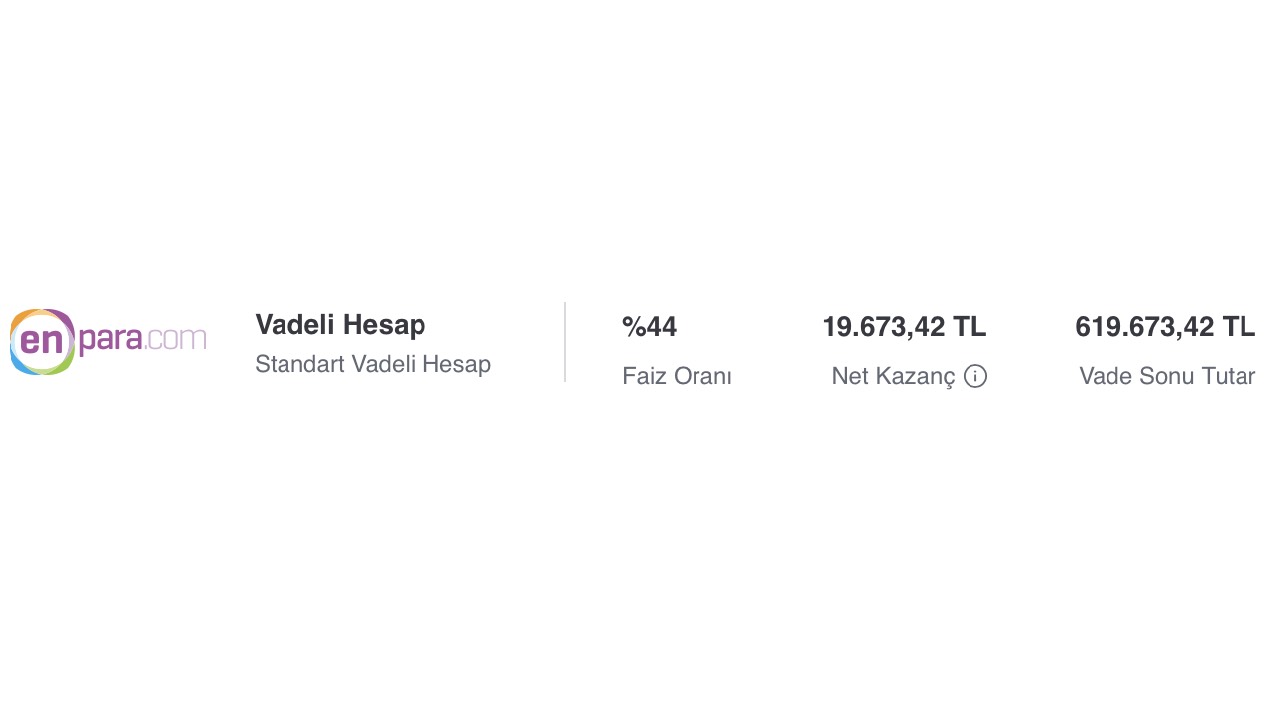
Task: Click the %44 interest rate value
Action: coord(649,327)
